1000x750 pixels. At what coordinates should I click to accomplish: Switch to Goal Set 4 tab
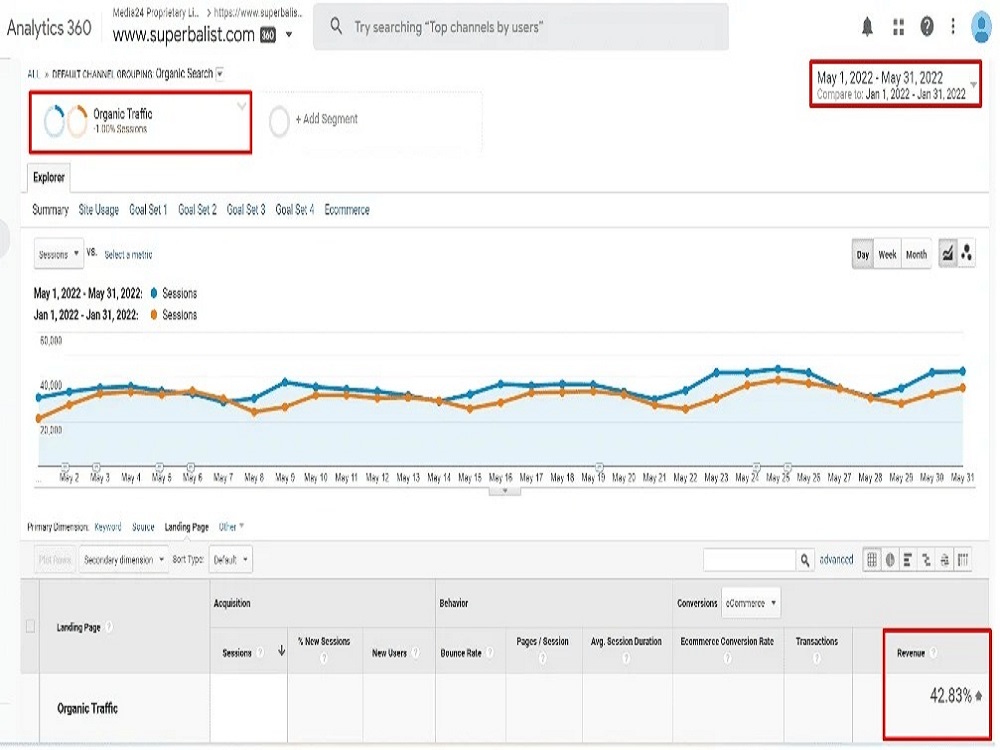(x=295, y=210)
